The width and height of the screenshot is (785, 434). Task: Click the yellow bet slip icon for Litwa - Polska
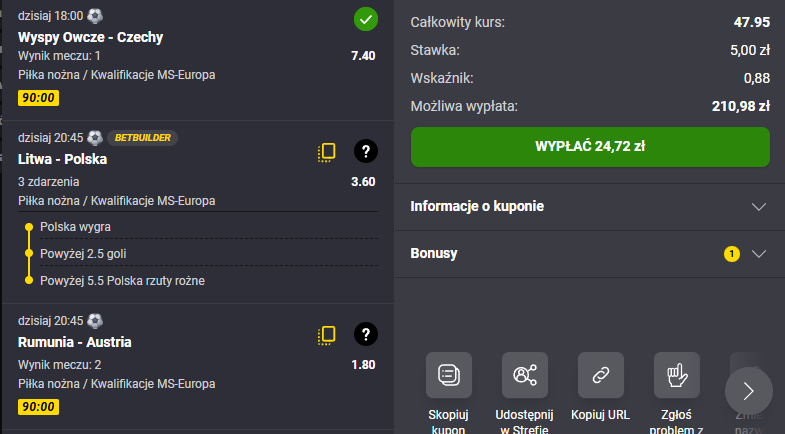(326, 152)
